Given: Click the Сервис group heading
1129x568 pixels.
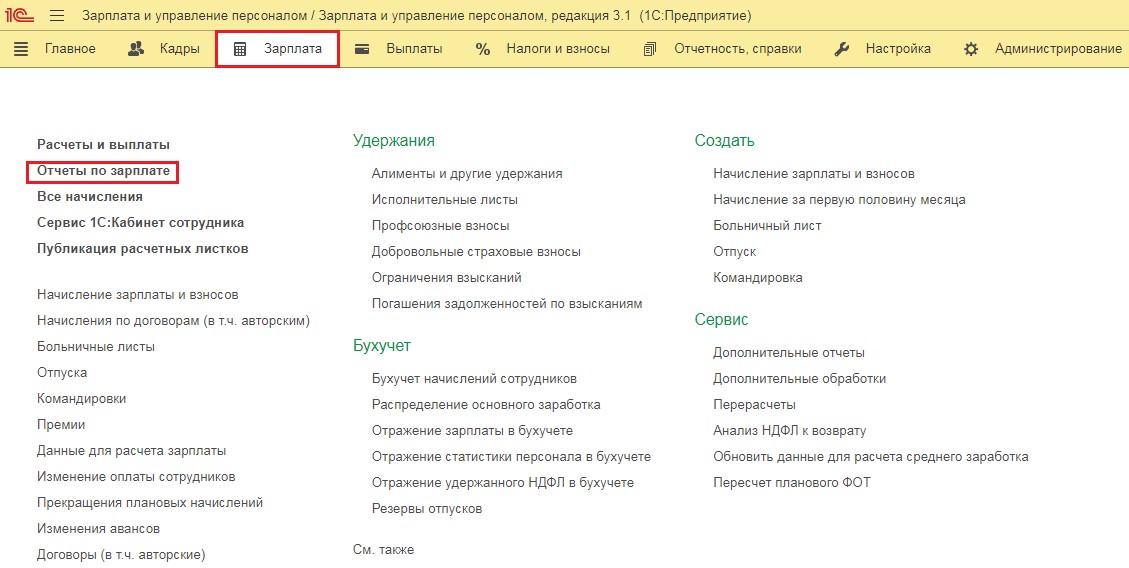Looking at the screenshot, I should [x=721, y=320].
